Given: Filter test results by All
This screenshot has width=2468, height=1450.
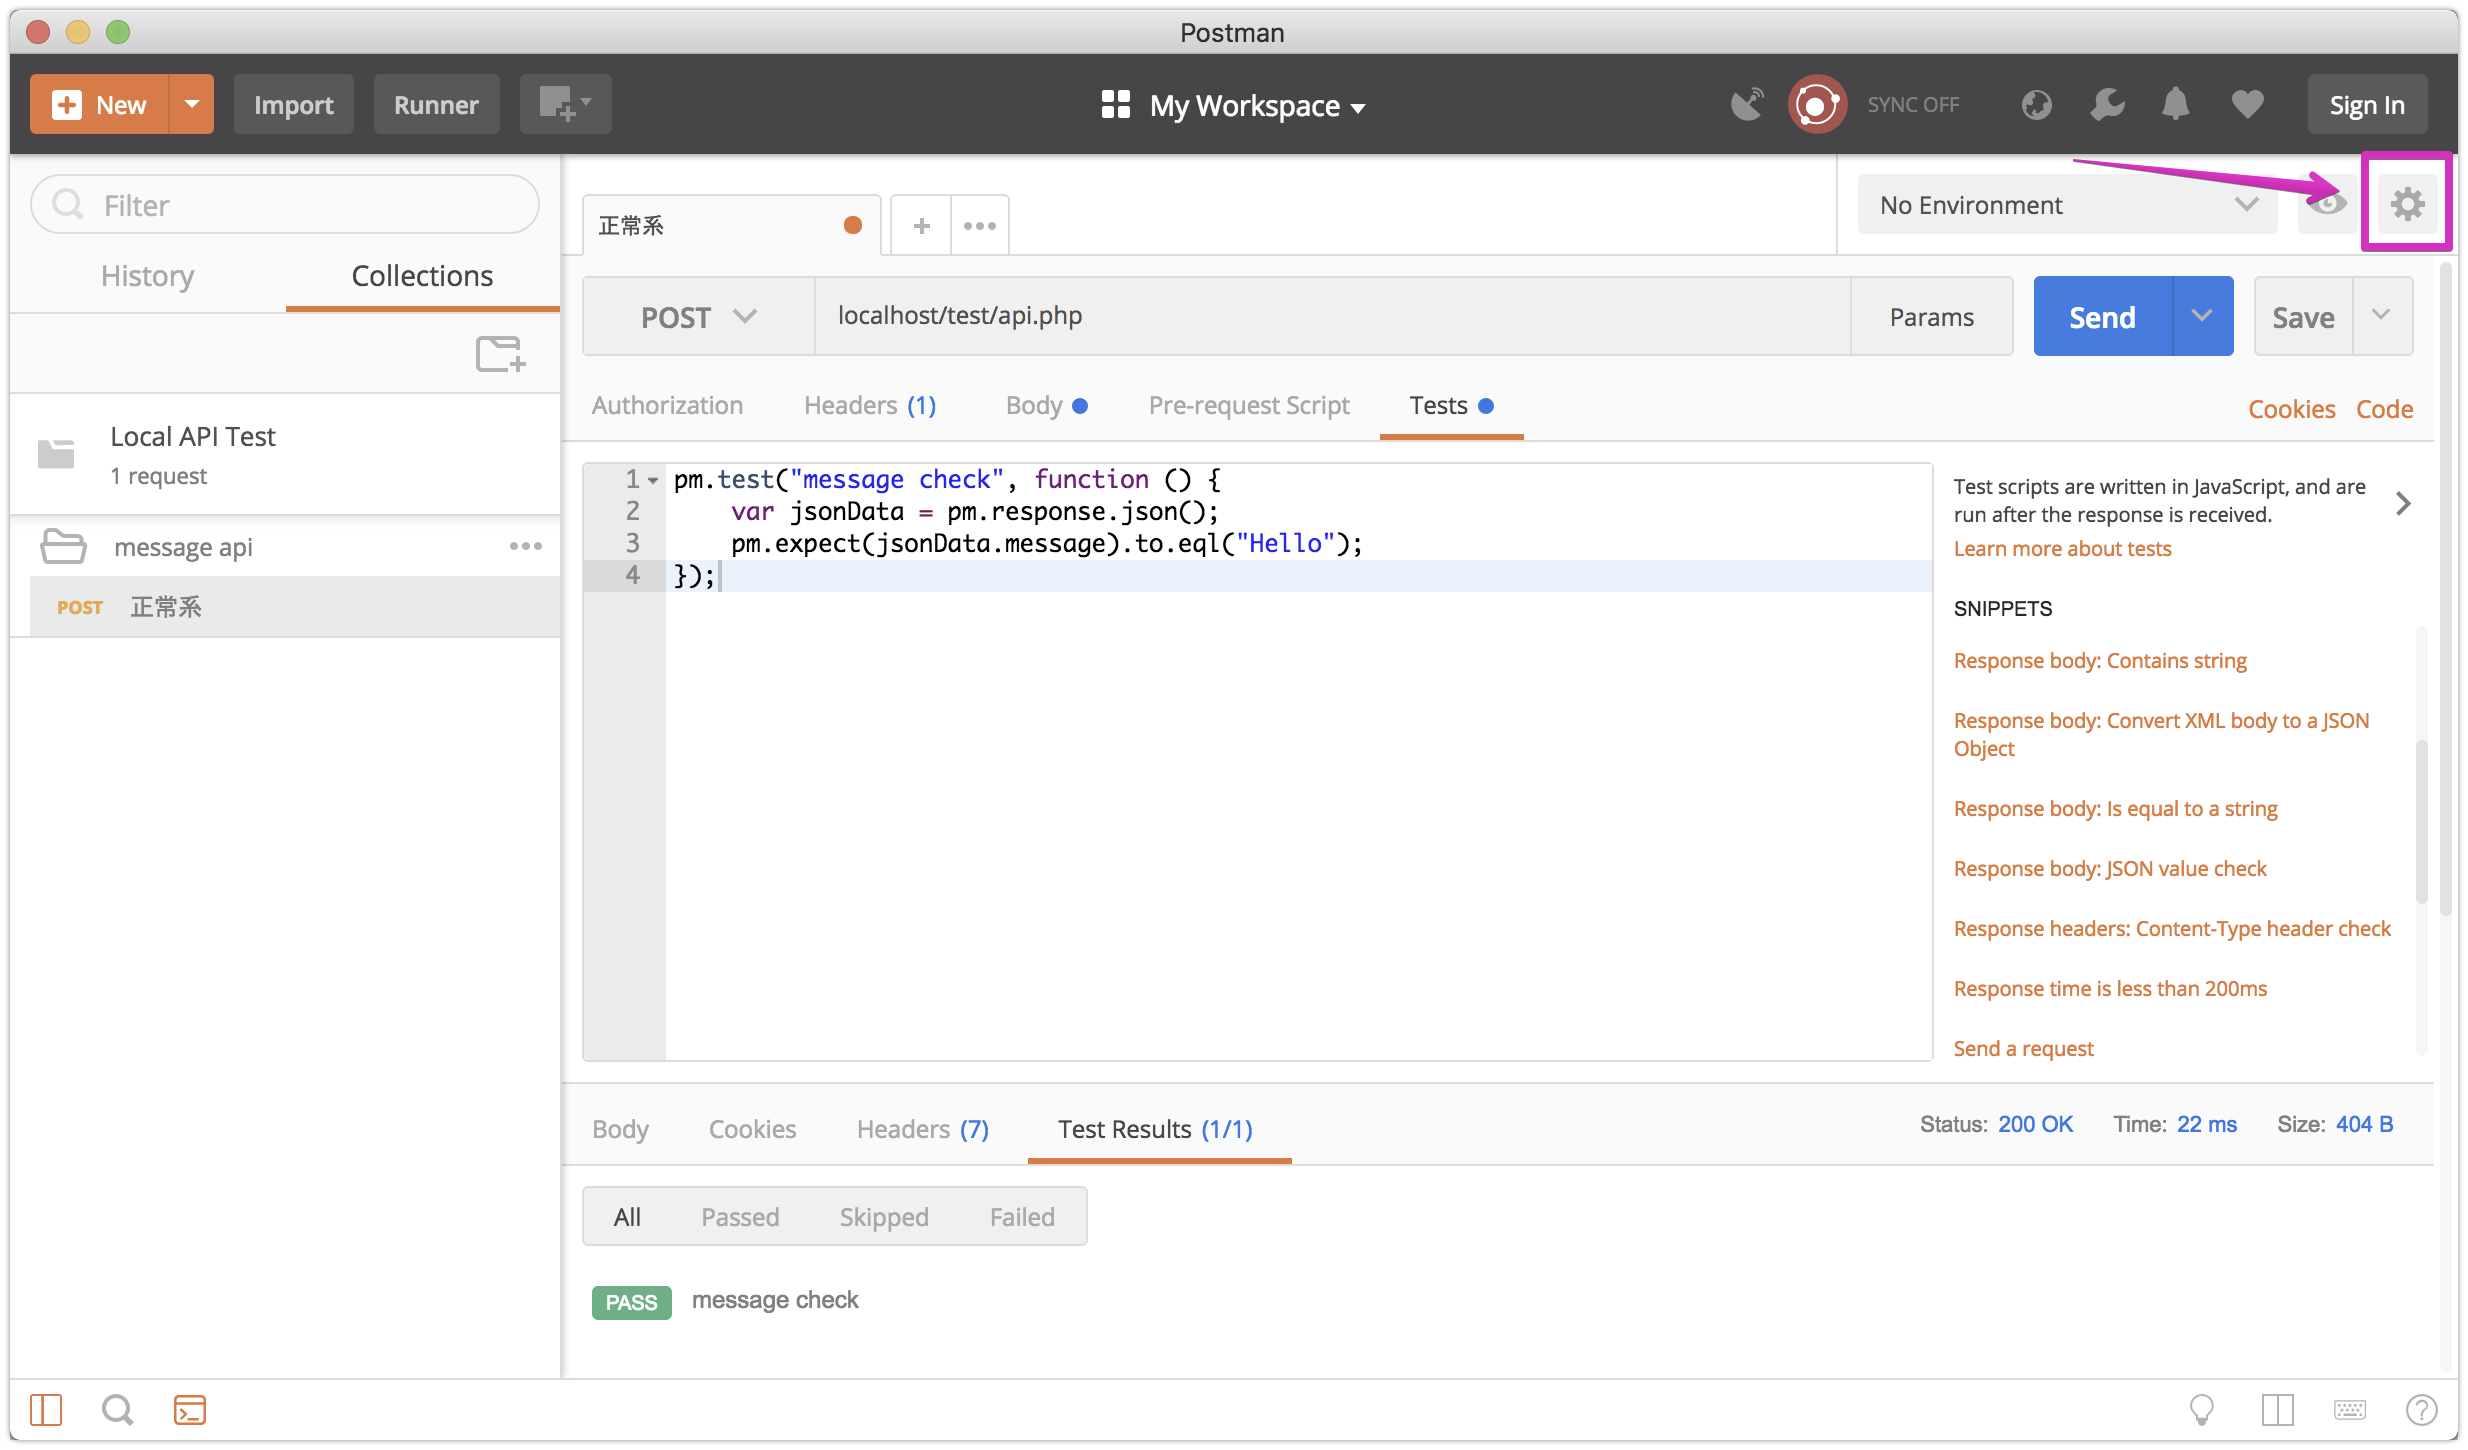Looking at the screenshot, I should point(627,1217).
